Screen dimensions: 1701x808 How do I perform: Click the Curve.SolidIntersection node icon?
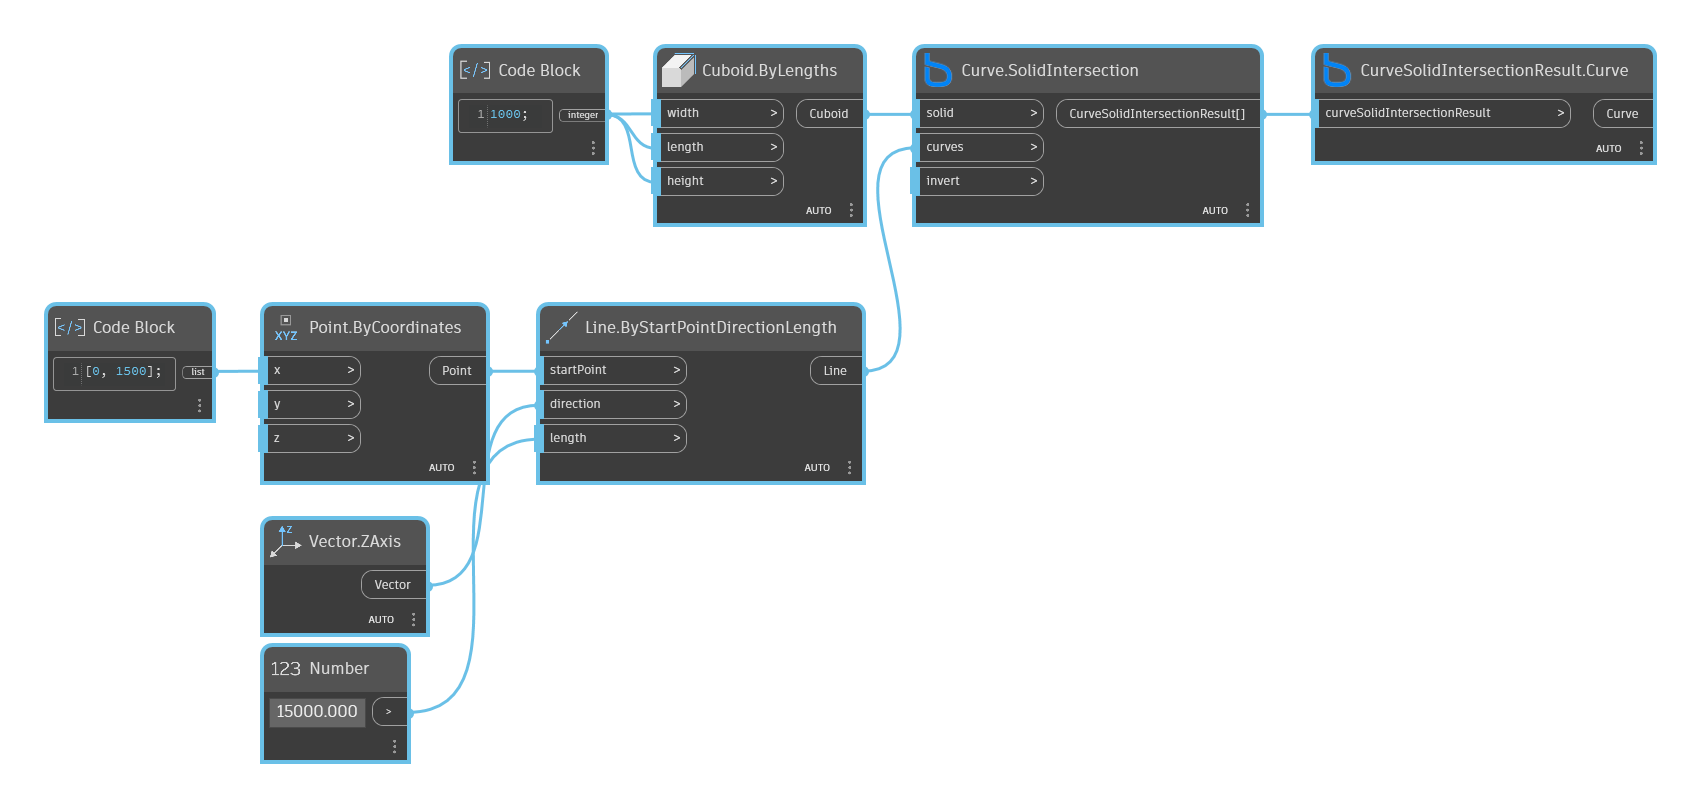coord(937,70)
